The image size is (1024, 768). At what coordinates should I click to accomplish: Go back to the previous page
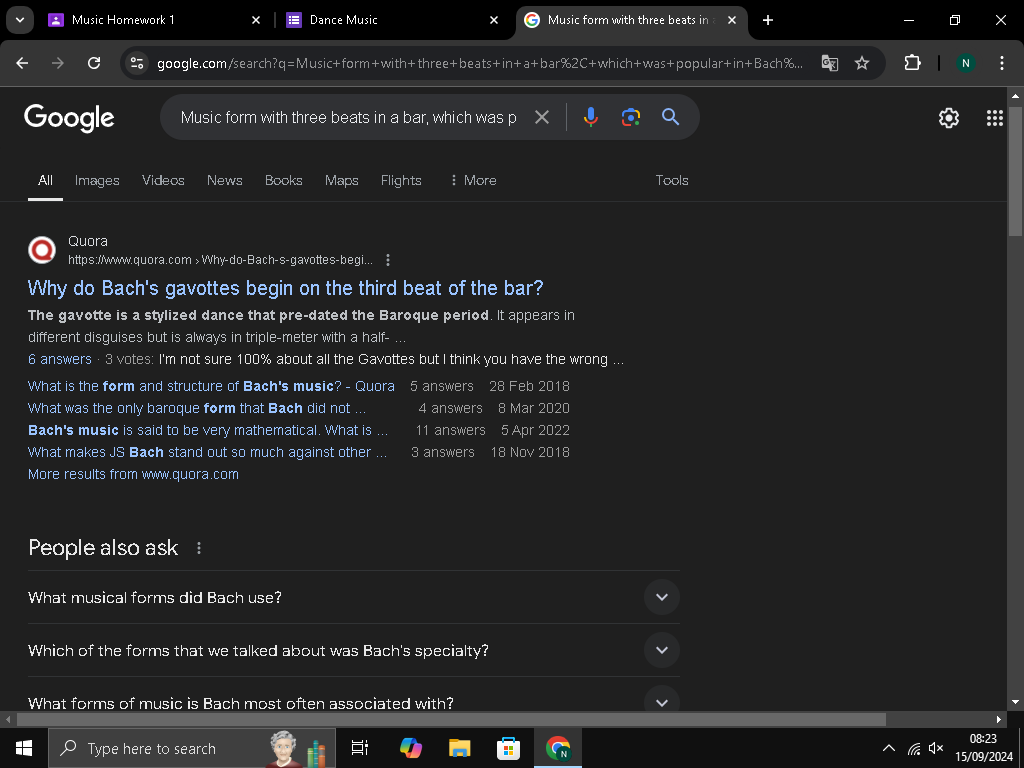coord(22,63)
